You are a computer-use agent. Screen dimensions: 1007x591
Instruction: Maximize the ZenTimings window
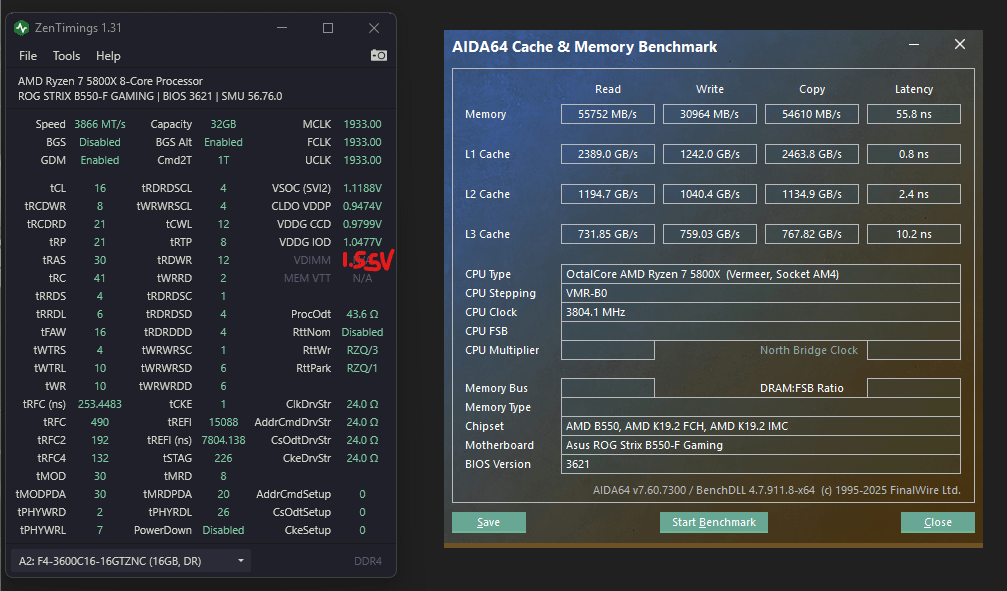click(x=328, y=28)
